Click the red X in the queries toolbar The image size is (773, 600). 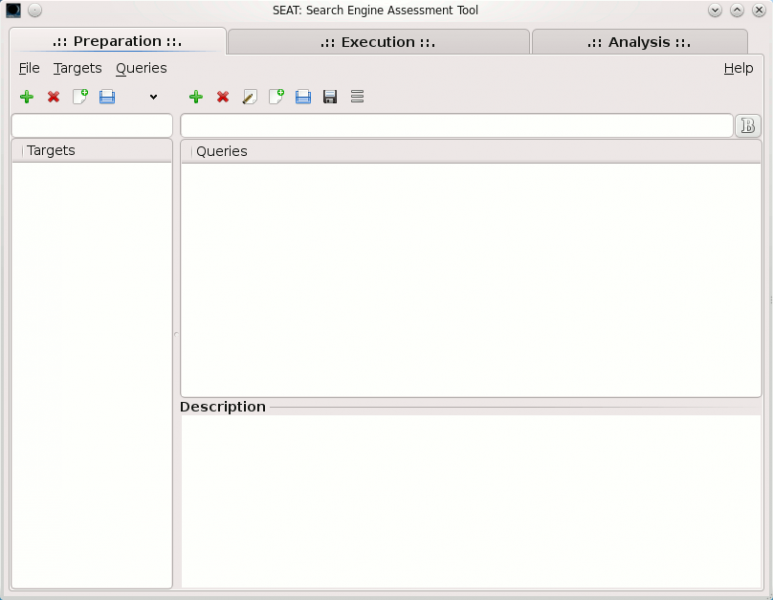pyautogui.click(x=223, y=97)
